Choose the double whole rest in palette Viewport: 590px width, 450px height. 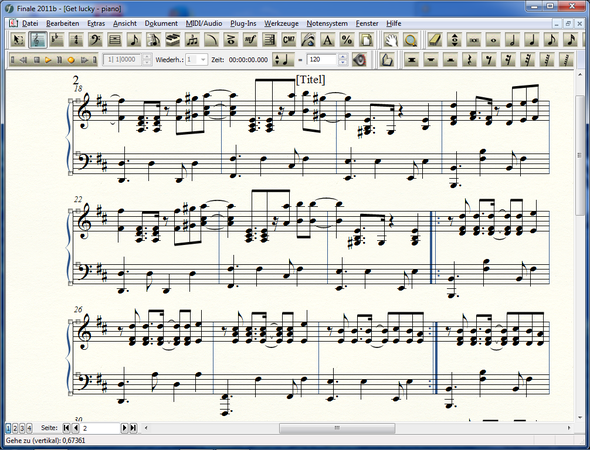click(412, 60)
